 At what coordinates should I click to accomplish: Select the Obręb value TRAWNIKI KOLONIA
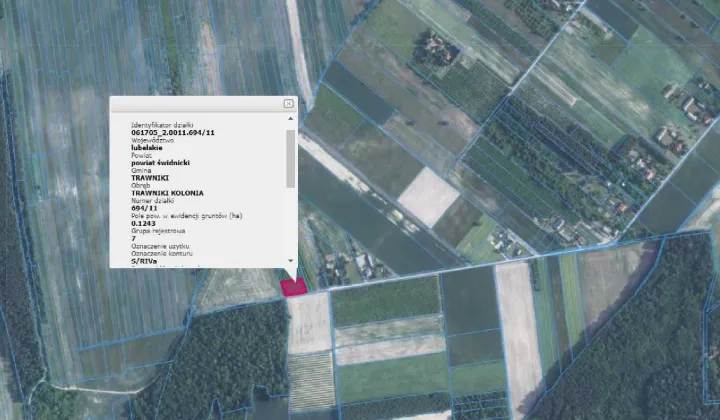pyautogui.click(x=167, y=193)
